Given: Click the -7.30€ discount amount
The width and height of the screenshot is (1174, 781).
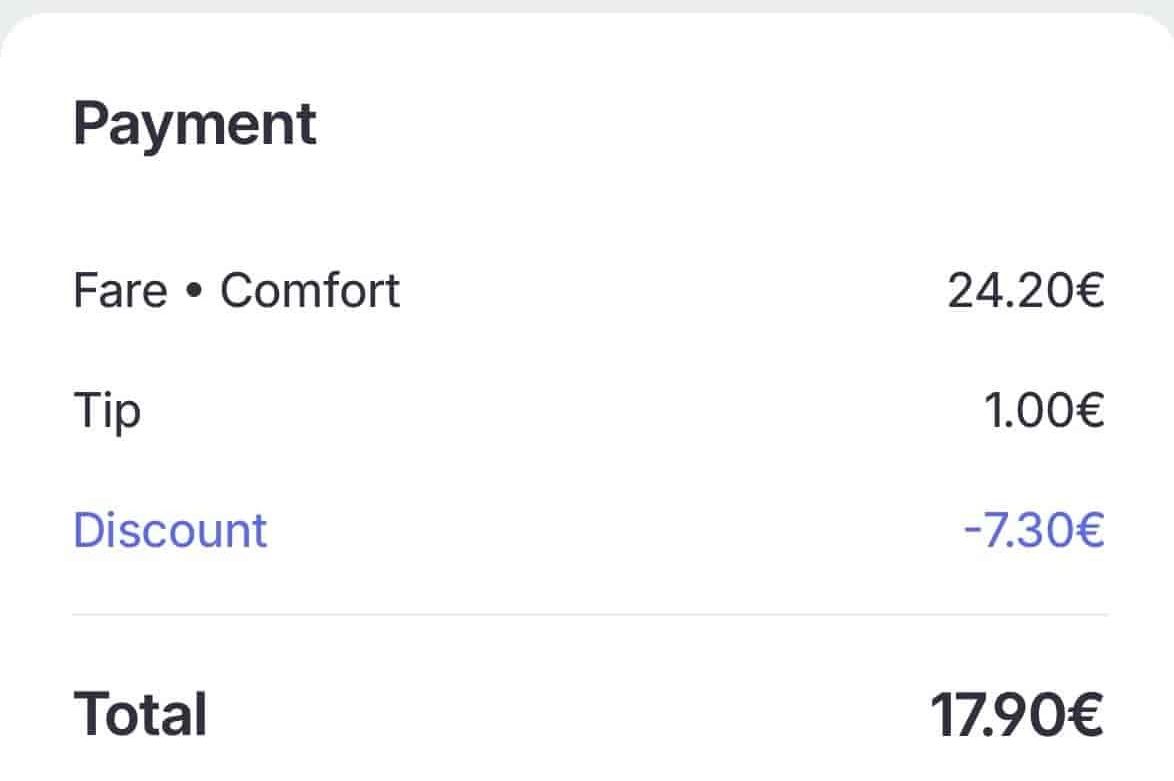Looking at the screenshot, I should point(1033,530).
